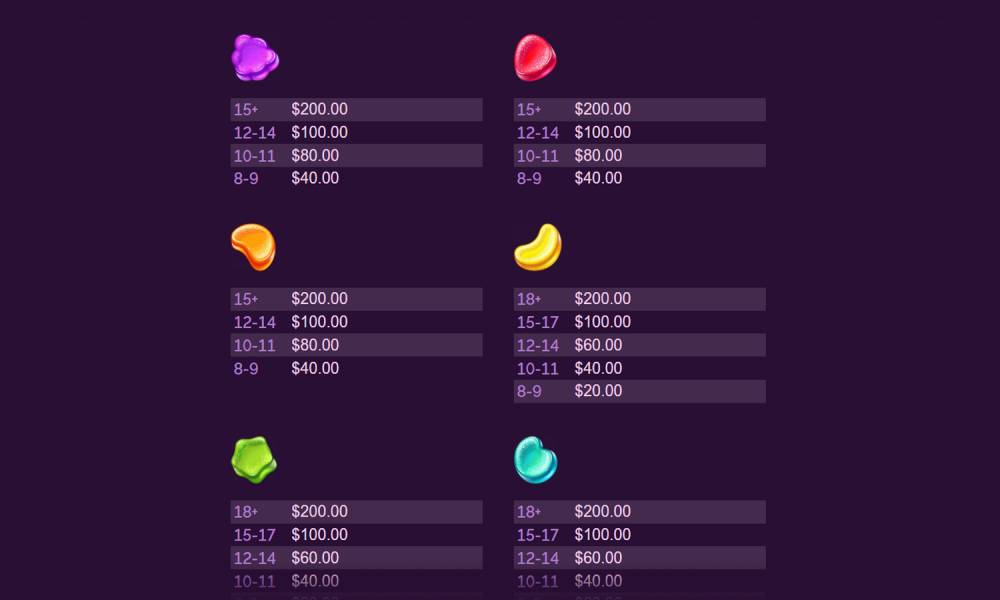1000x600 pixels.
Task: Select purple candy 12-14 $100.00 row
Action: click(x=357, y=133)
